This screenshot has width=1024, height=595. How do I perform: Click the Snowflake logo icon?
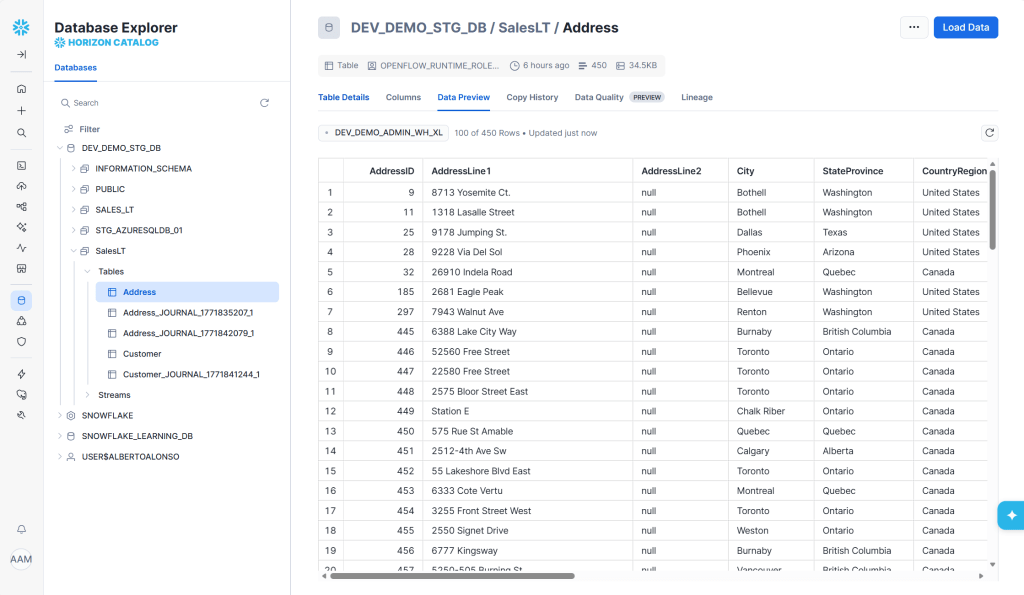[21, 27]
